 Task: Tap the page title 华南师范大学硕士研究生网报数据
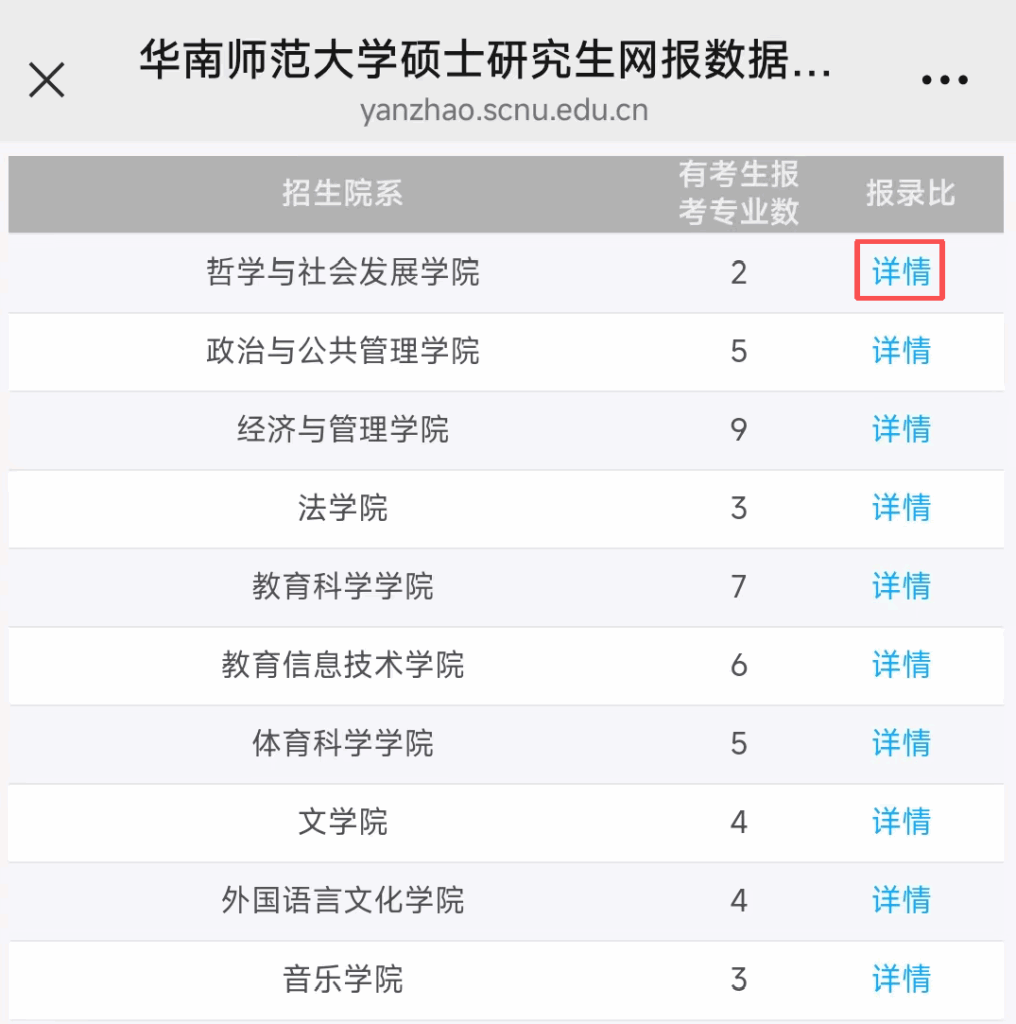(x=486, y=62)
